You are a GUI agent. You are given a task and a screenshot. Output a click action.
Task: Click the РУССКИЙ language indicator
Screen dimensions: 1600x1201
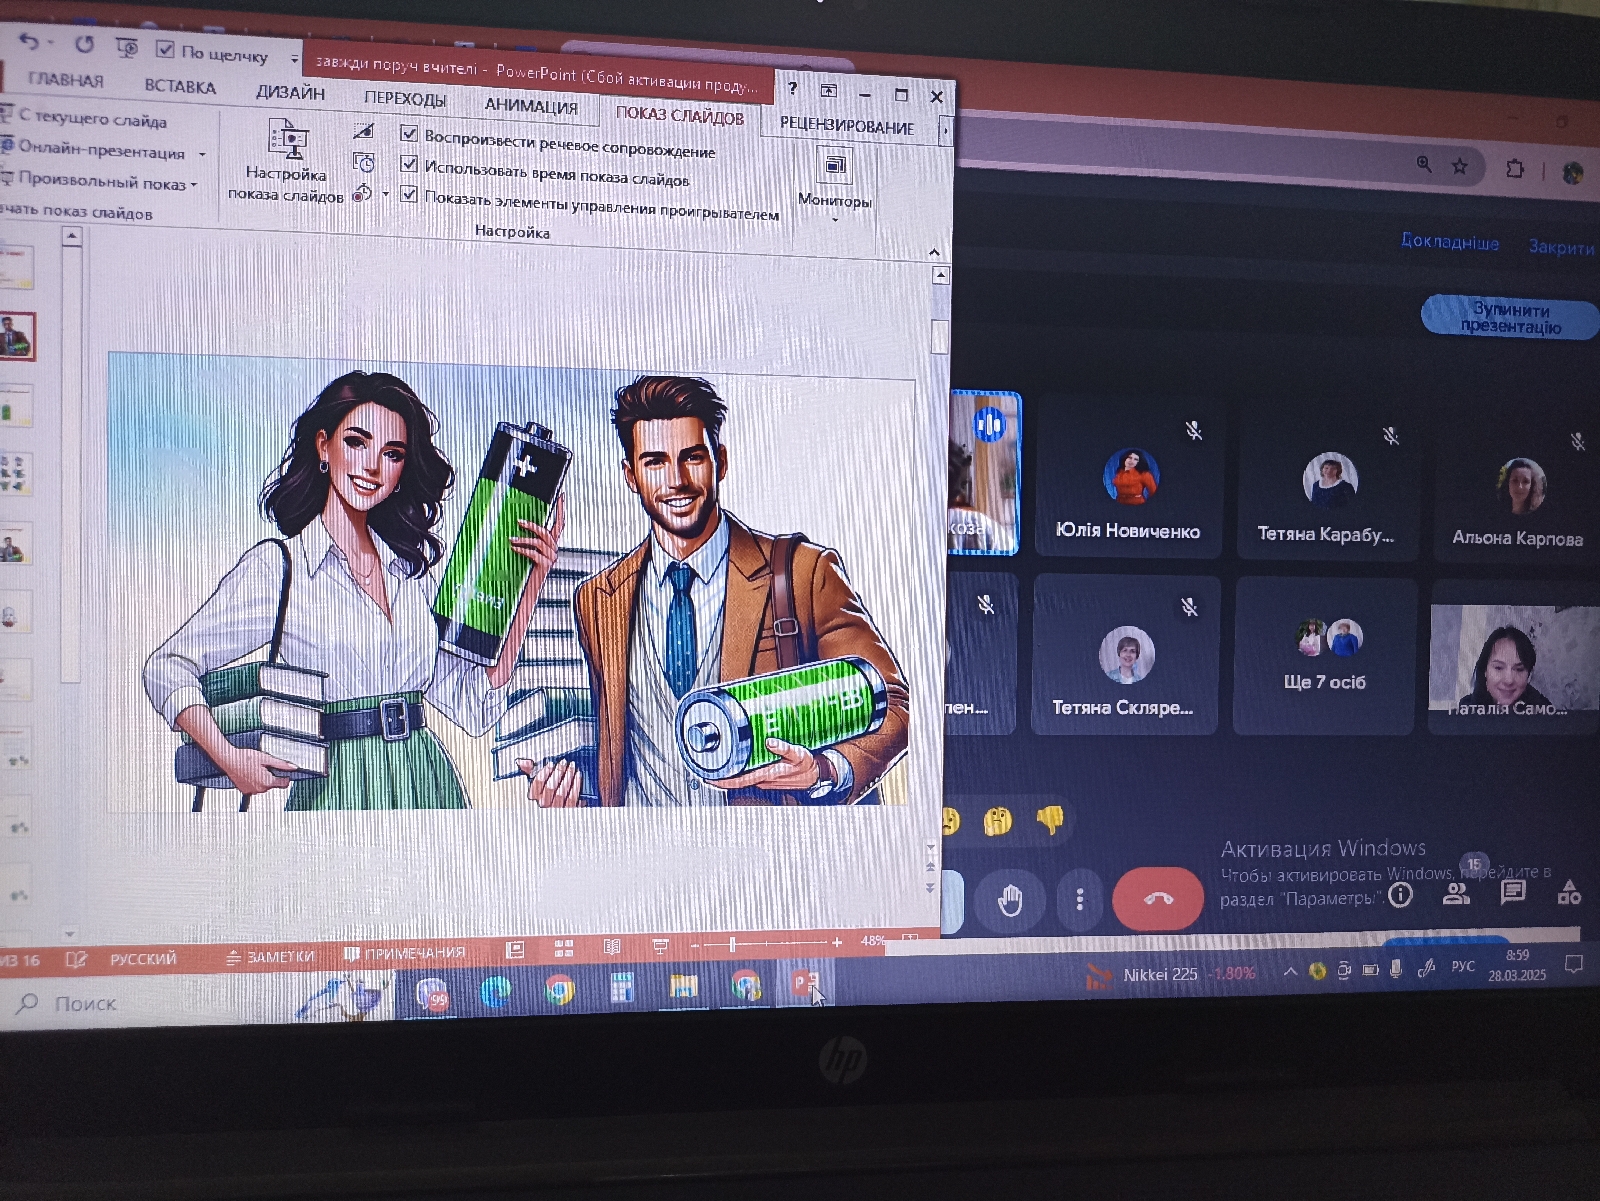(143, 959)
